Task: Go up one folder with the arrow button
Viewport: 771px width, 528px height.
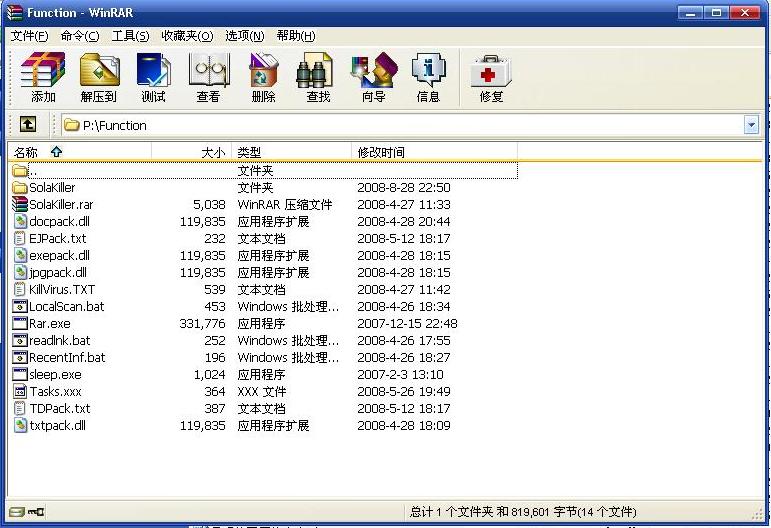Action: tap(28, 124)
